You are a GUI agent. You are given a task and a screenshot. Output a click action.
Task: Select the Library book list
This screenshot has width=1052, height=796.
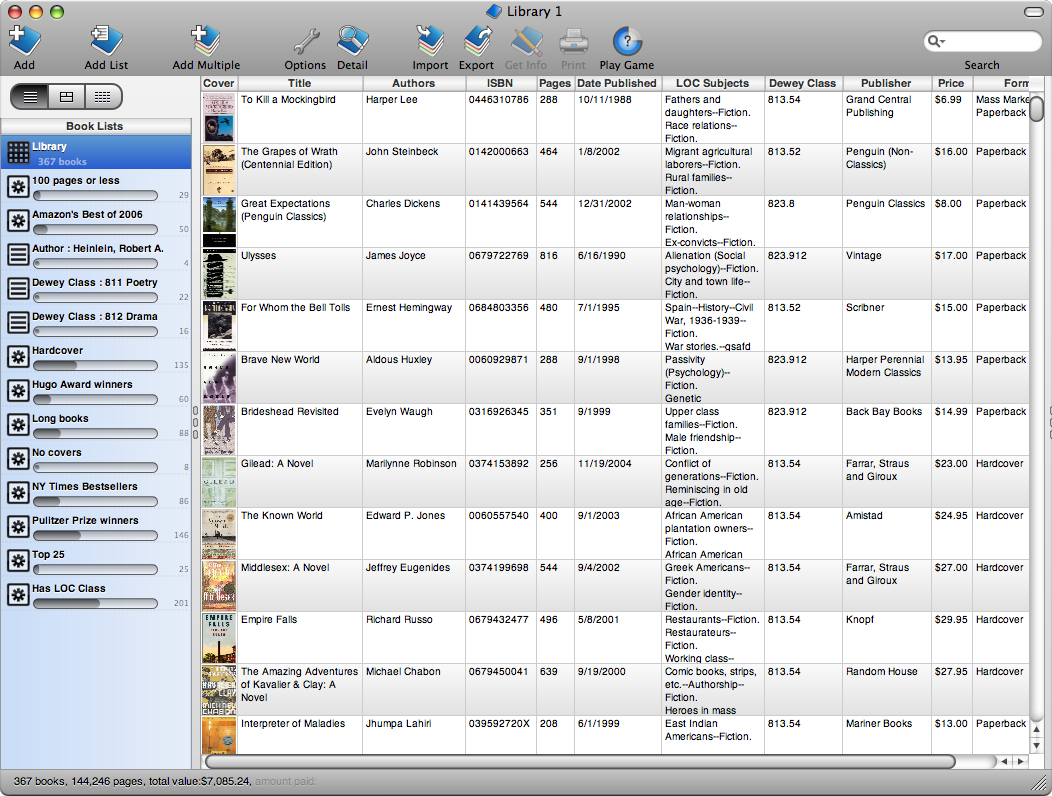tap(95, 153)
